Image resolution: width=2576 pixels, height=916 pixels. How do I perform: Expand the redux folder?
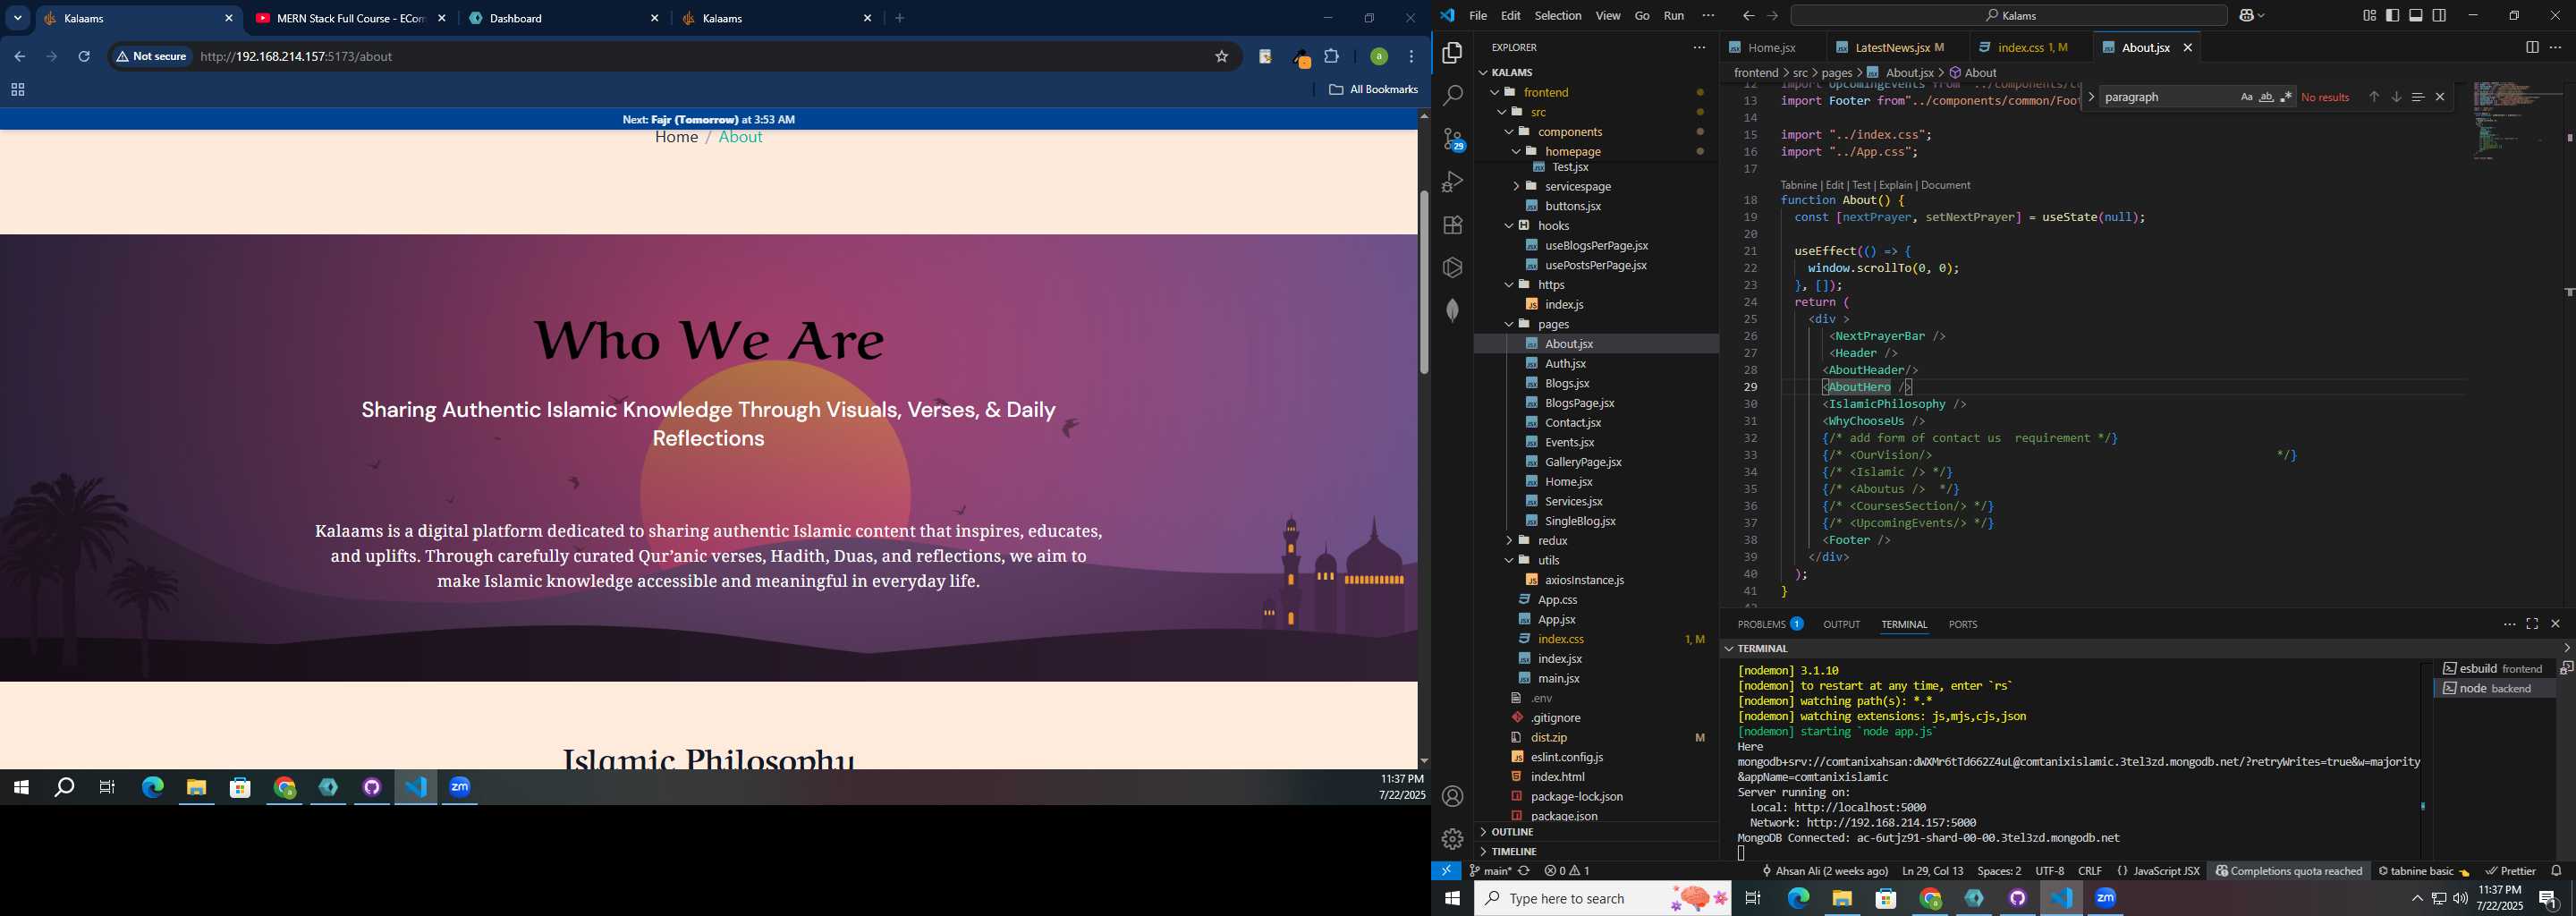[1596, 541]
